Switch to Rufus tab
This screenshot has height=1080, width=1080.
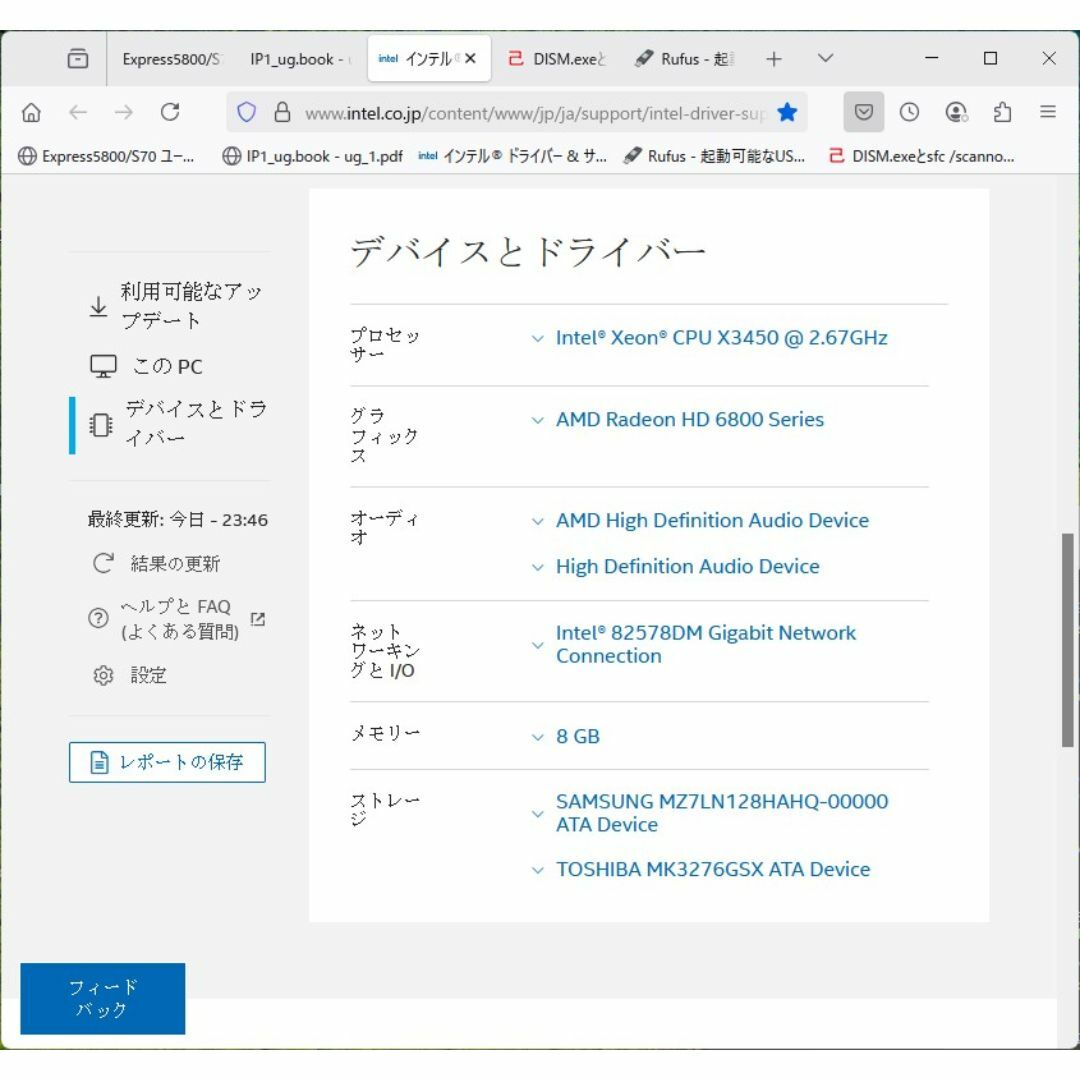pyautogui.click(x=684, y=59)
